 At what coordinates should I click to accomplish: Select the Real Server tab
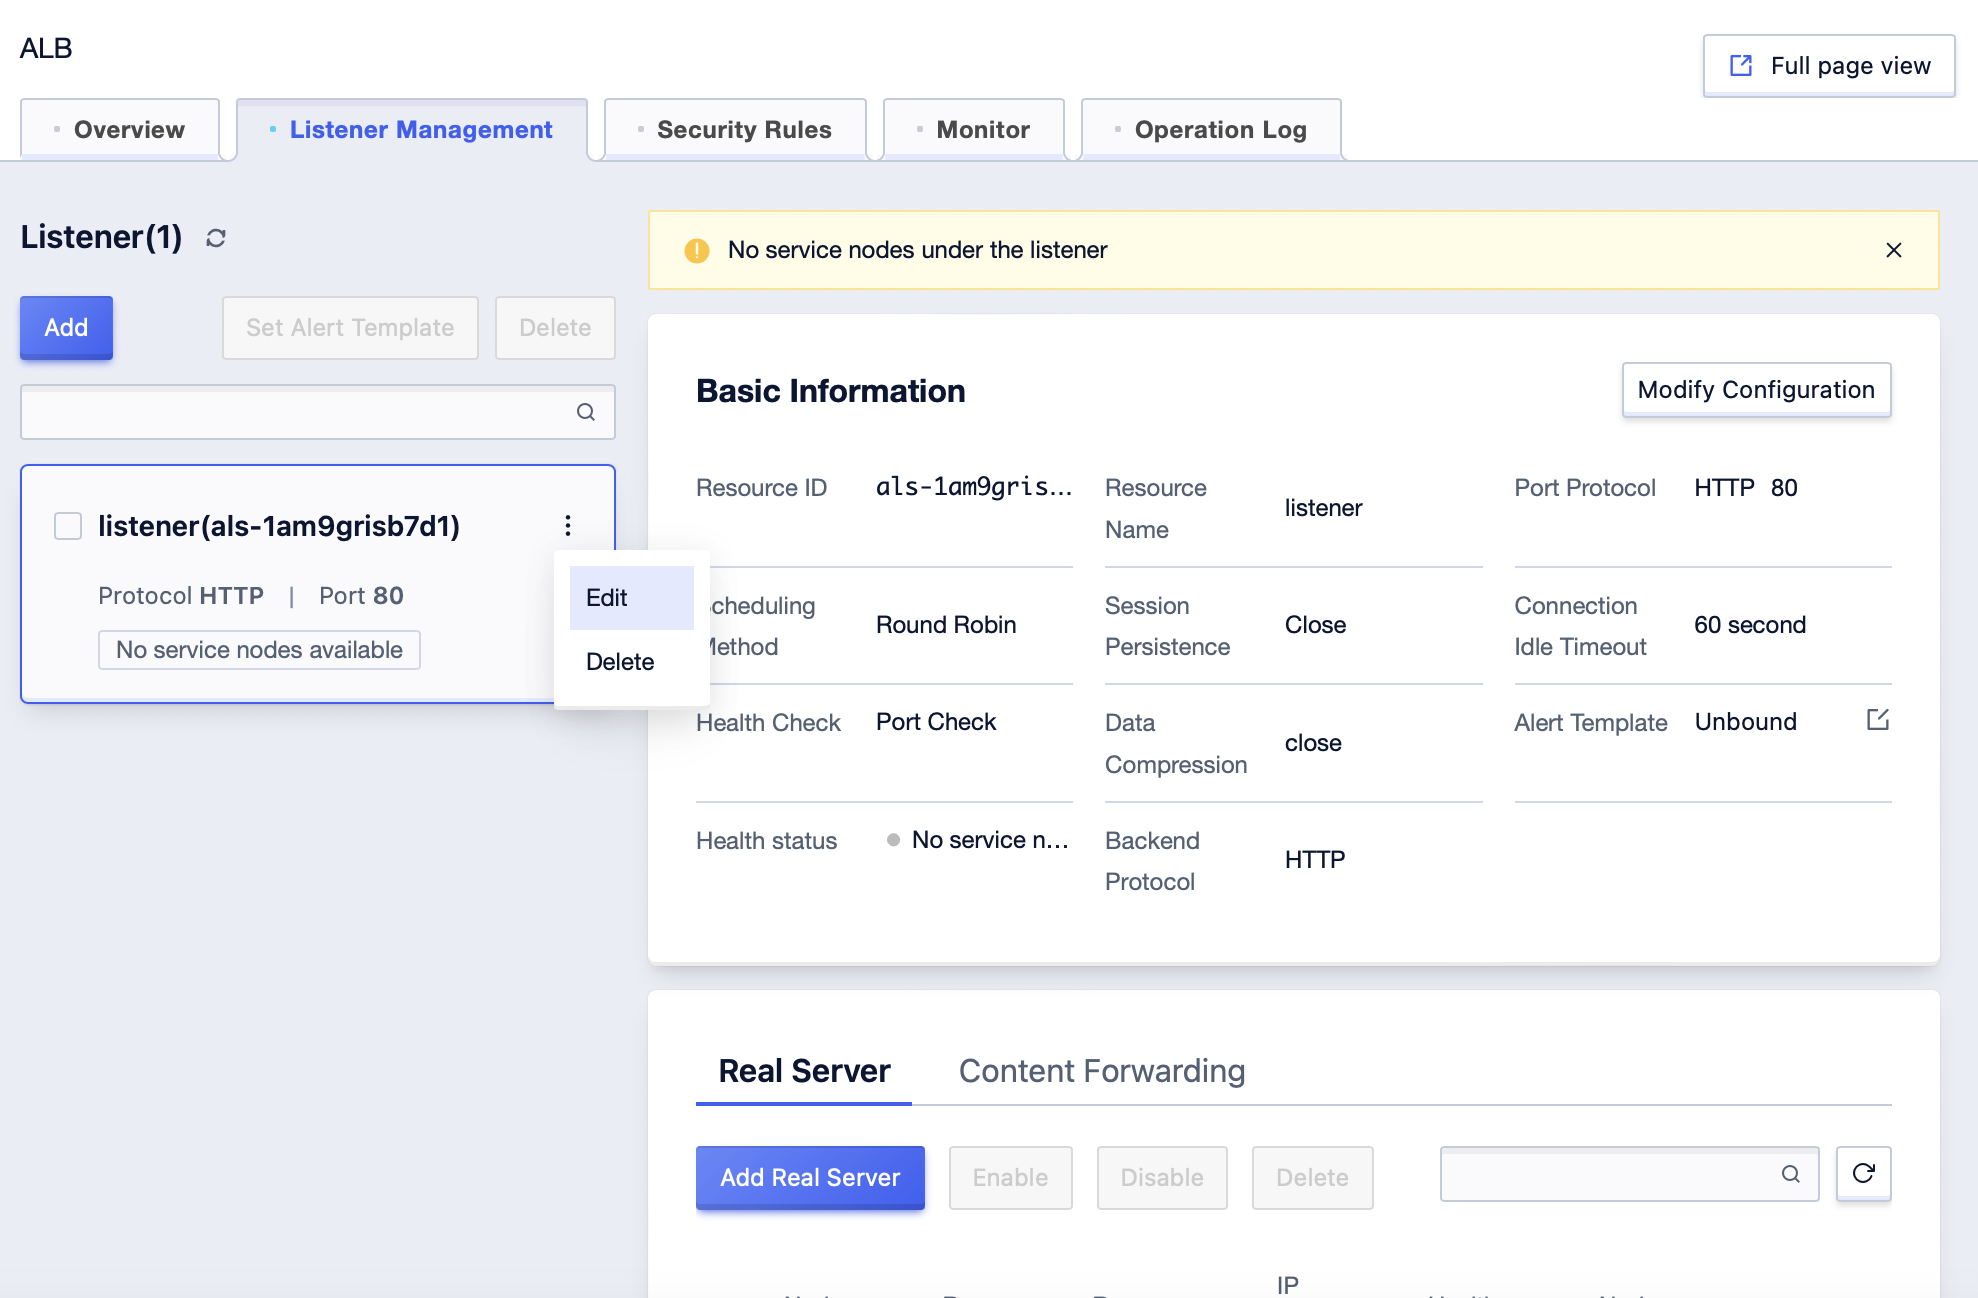[x=804, y=1071]
